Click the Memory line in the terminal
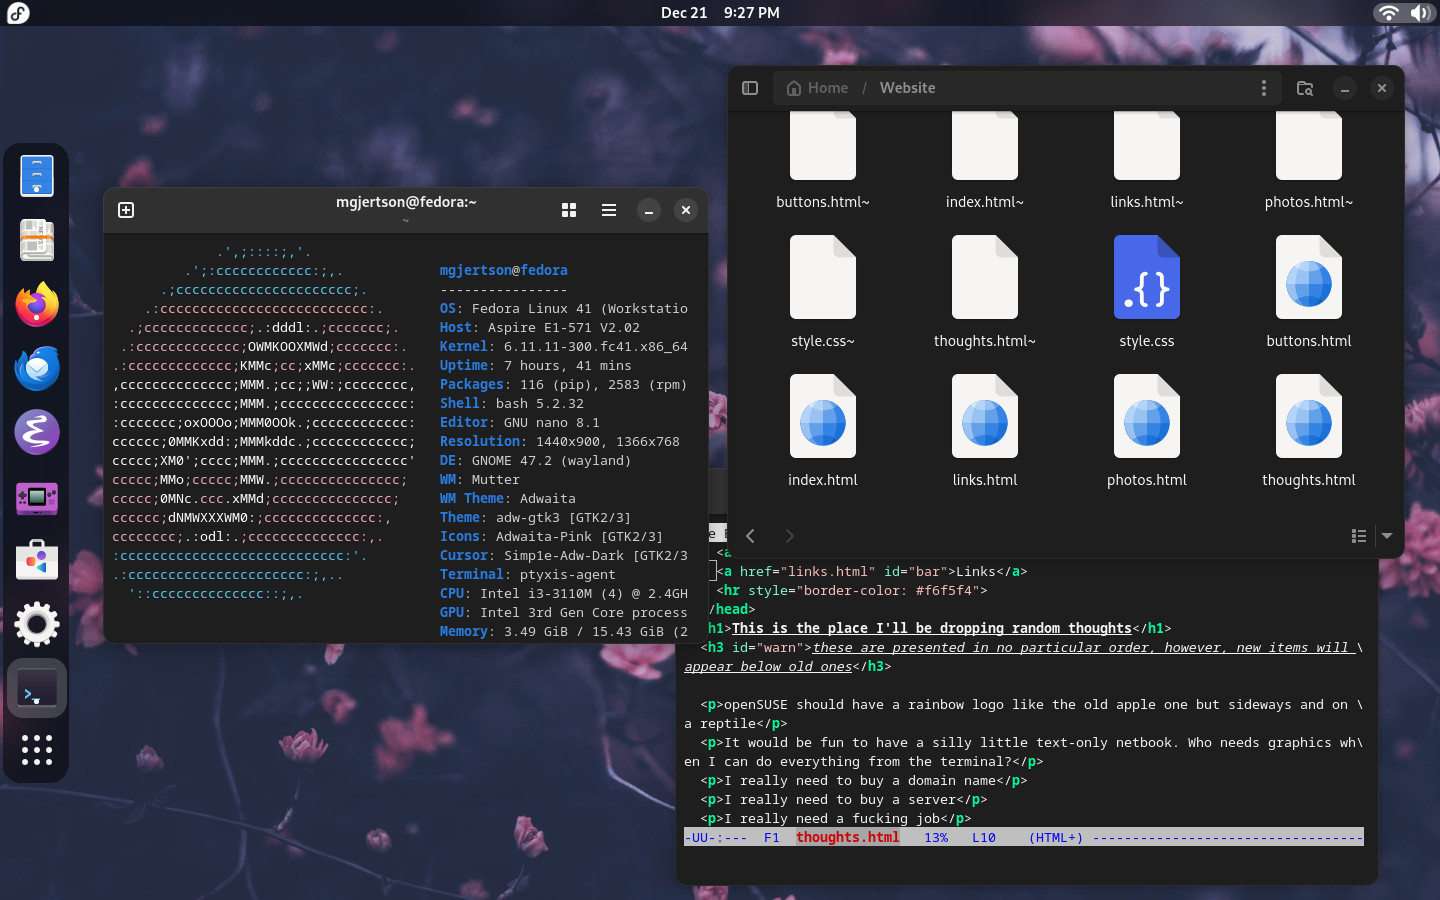1440x900 pixels. point(564,631)
